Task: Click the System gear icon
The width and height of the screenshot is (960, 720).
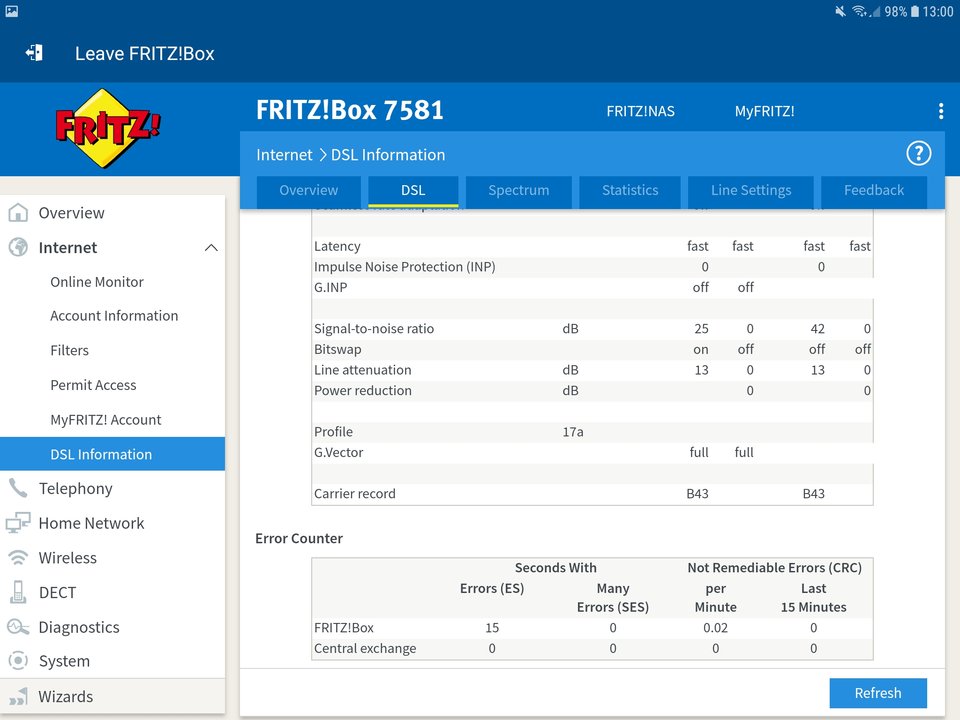Action: point(18,661)
